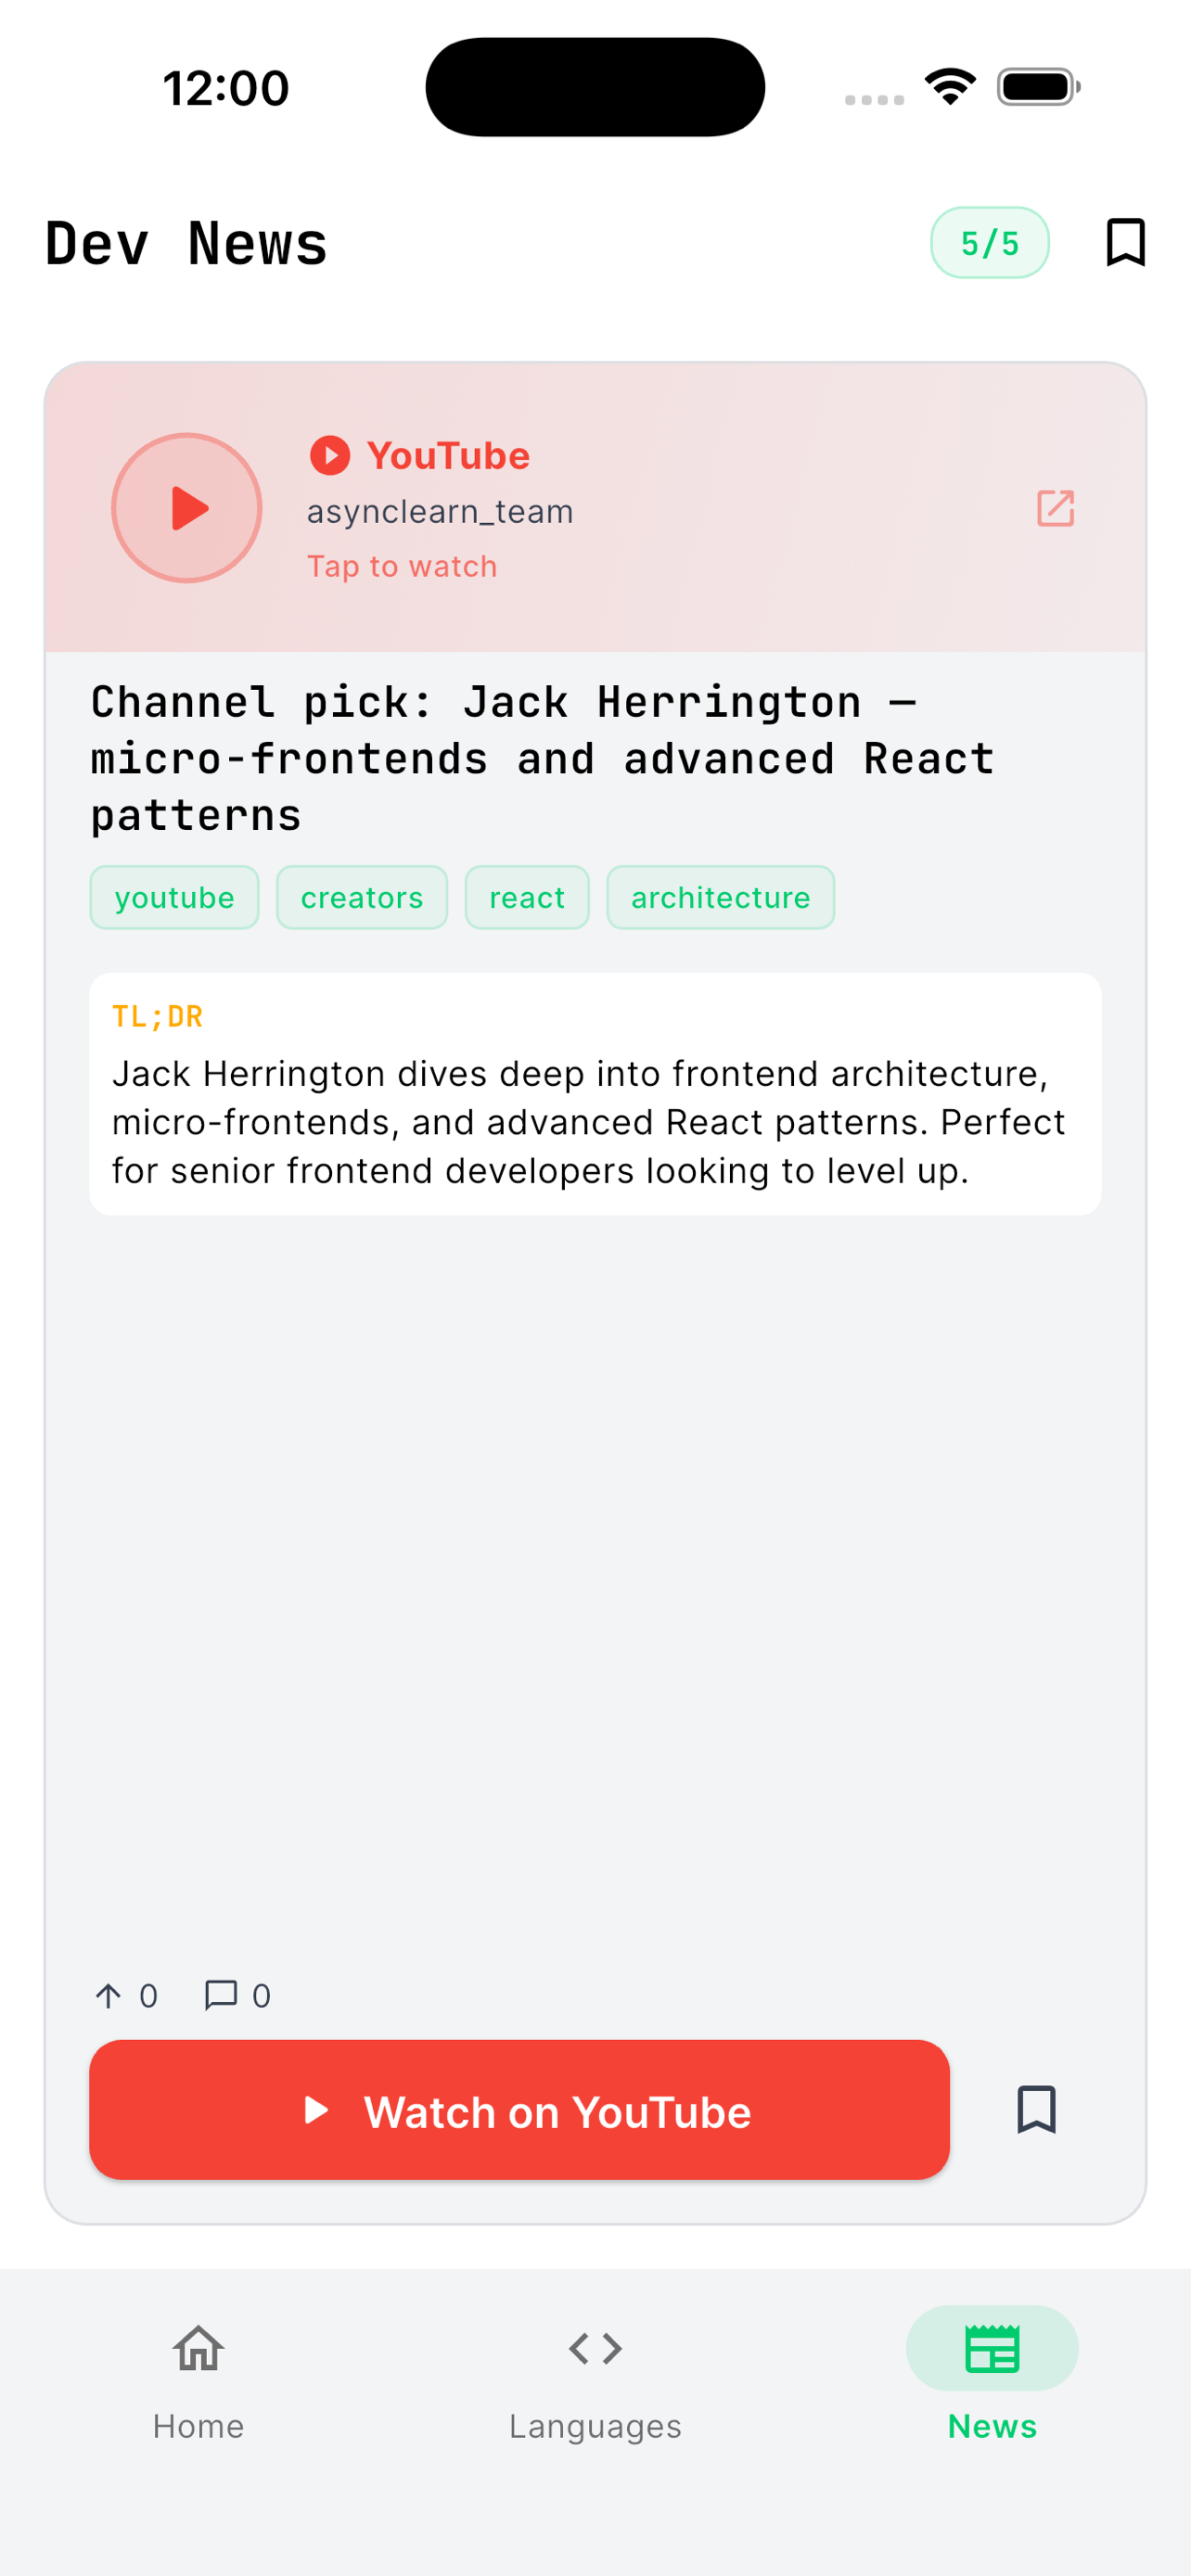Open the video with the external link icon

coord(1055,508)
